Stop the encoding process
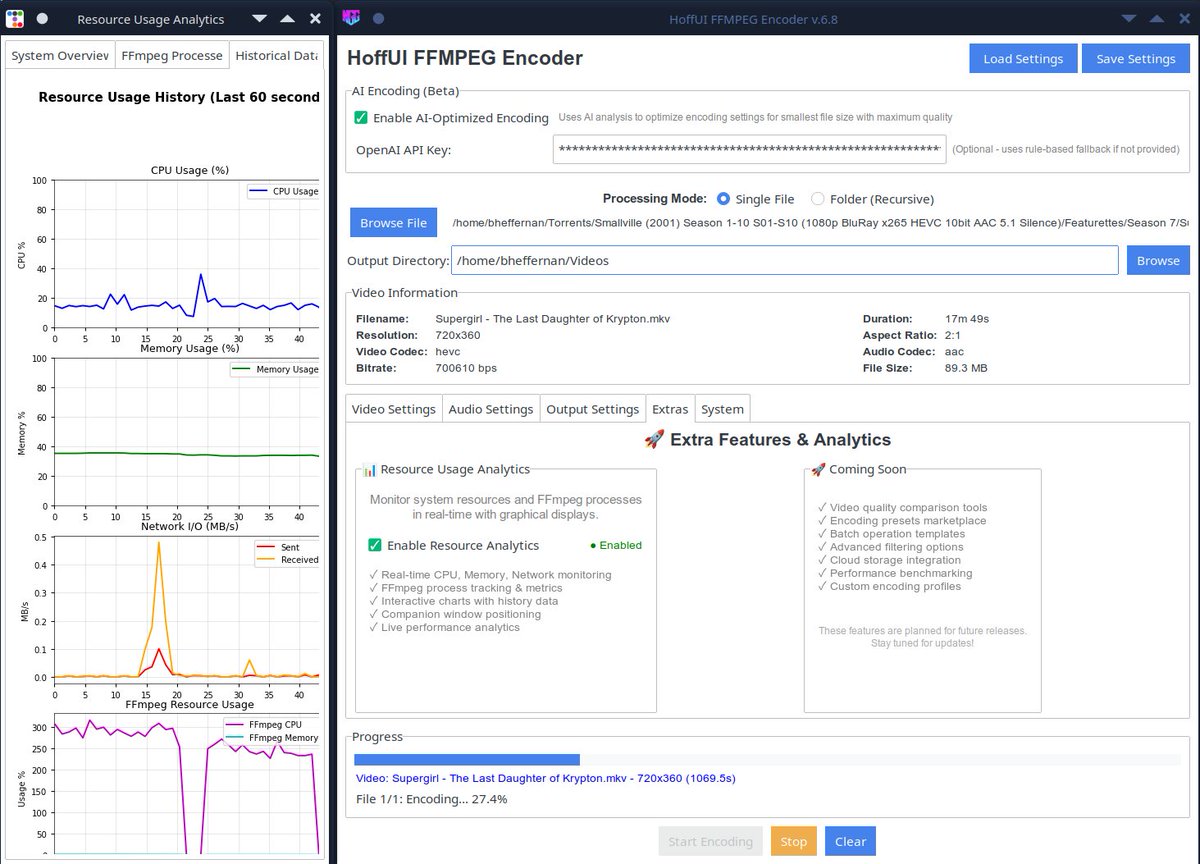 coord(793,841)
